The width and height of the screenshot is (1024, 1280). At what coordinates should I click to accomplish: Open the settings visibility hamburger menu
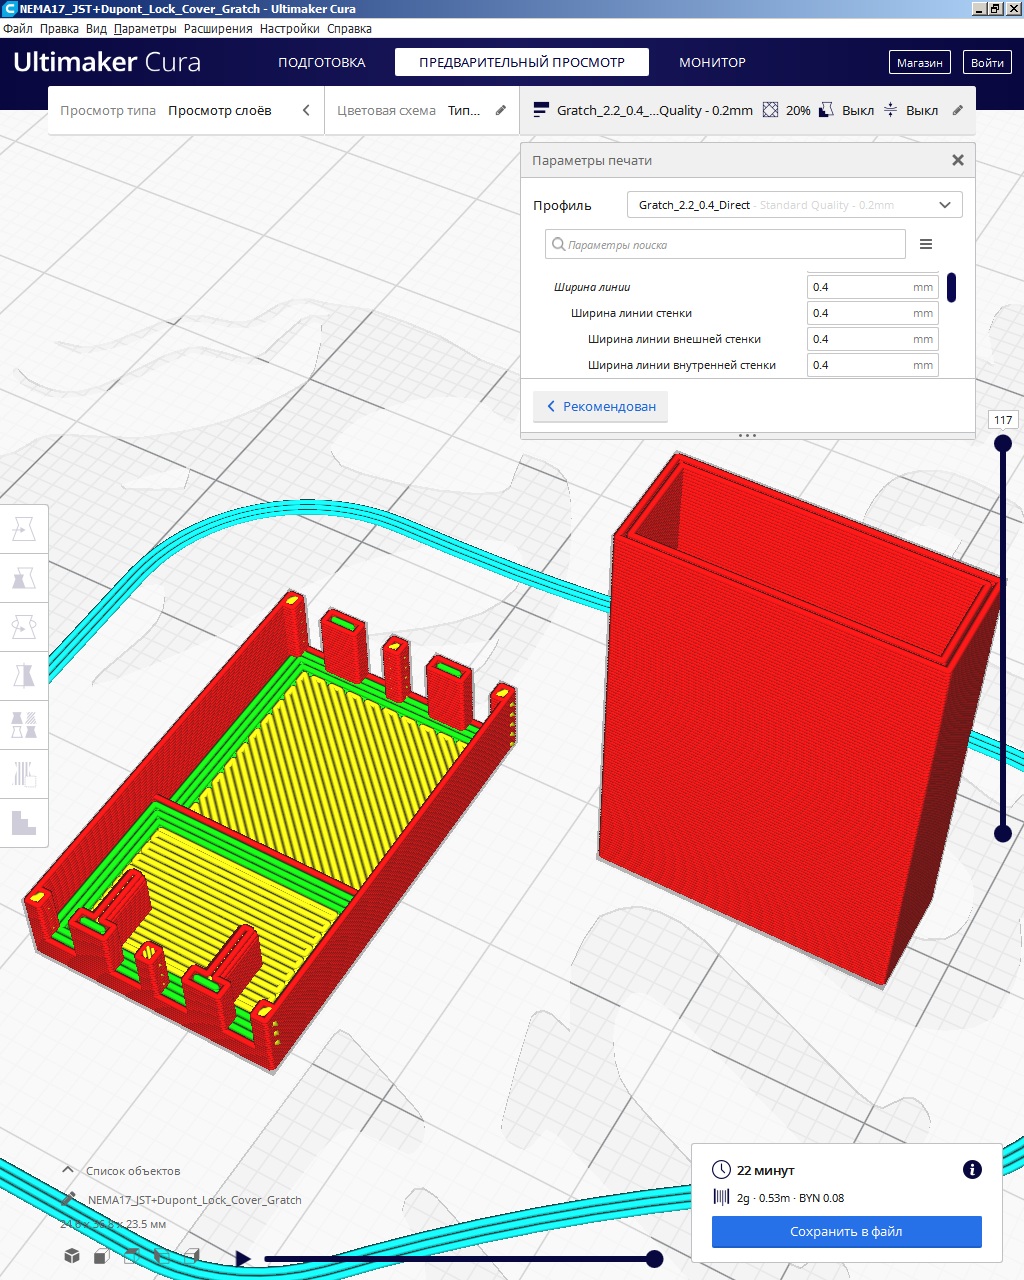(x=926, y=244)
